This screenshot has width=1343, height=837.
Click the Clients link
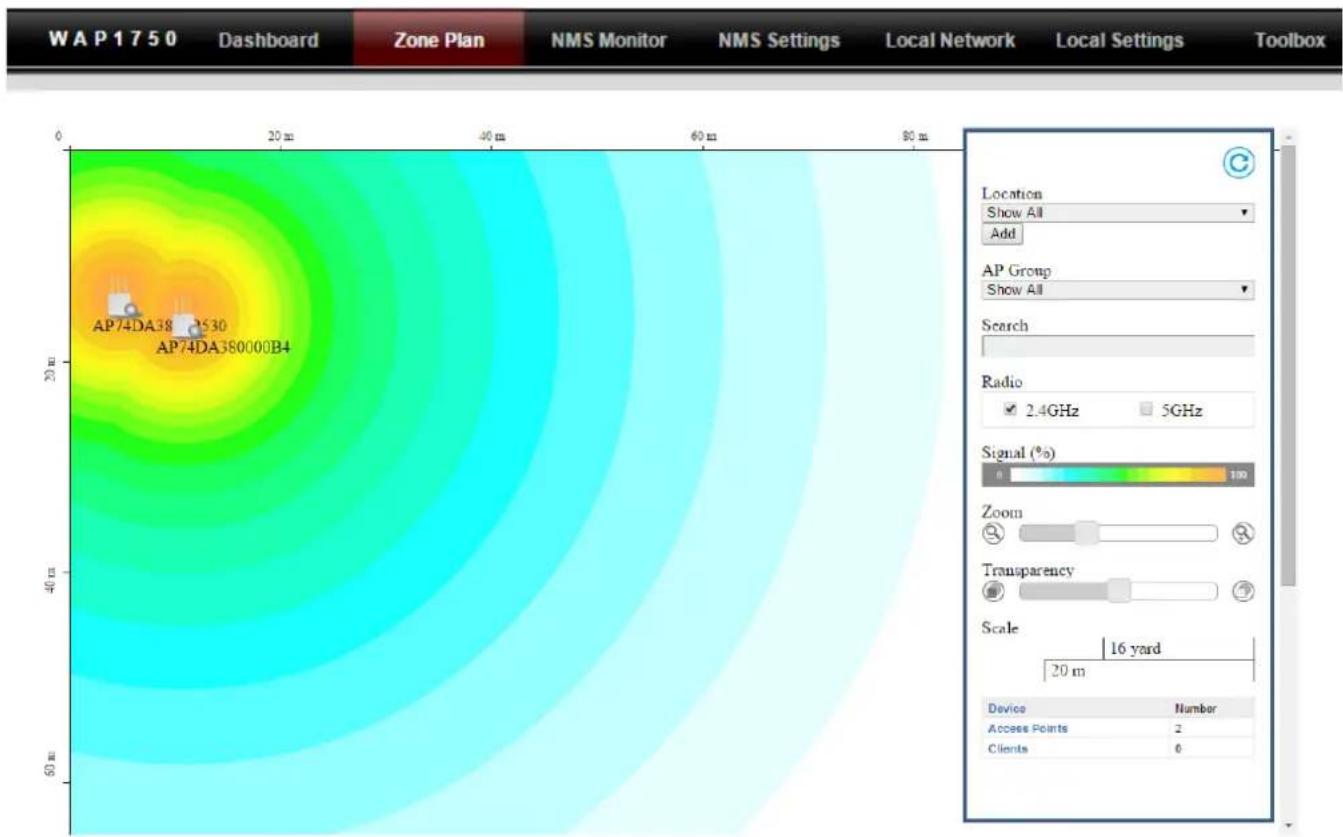click(x=1007, y=749)
